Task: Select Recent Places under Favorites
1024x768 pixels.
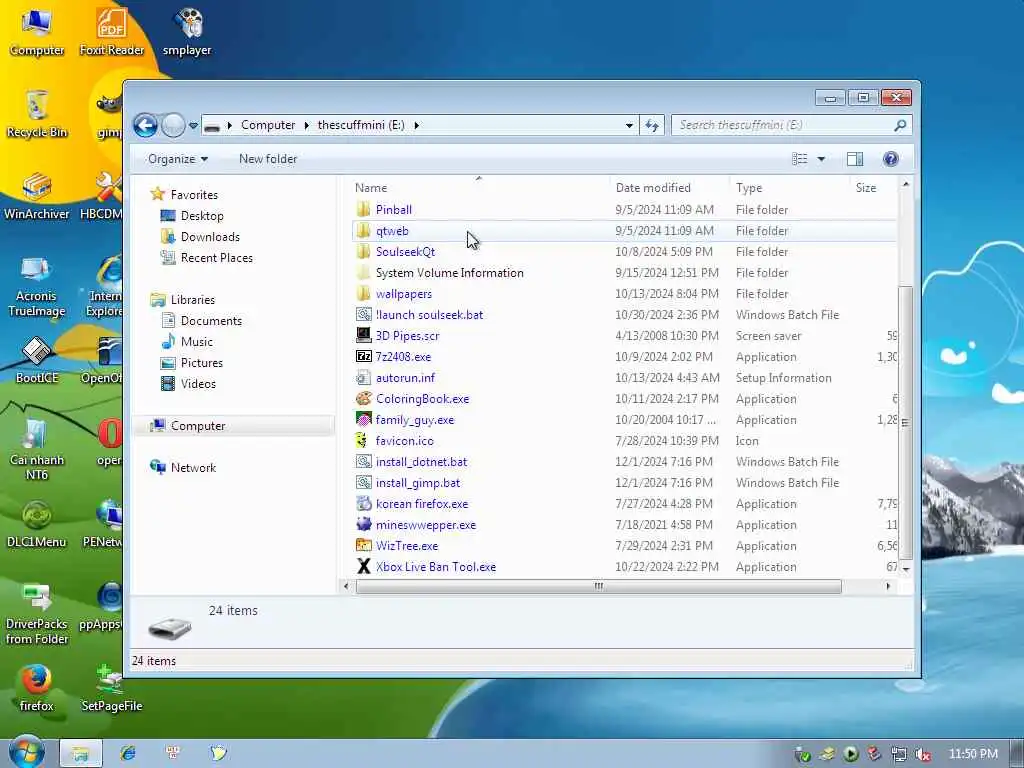Action: [x=217, y=257]
